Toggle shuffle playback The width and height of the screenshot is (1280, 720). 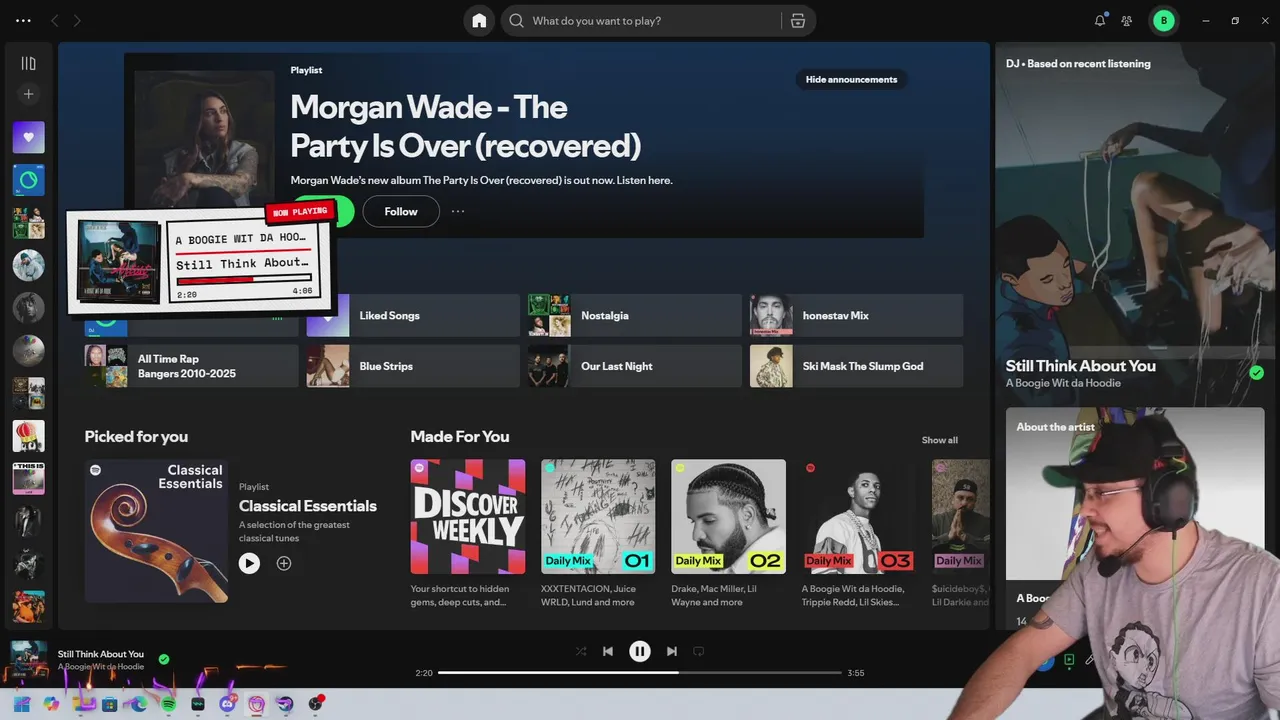point(581,651)
